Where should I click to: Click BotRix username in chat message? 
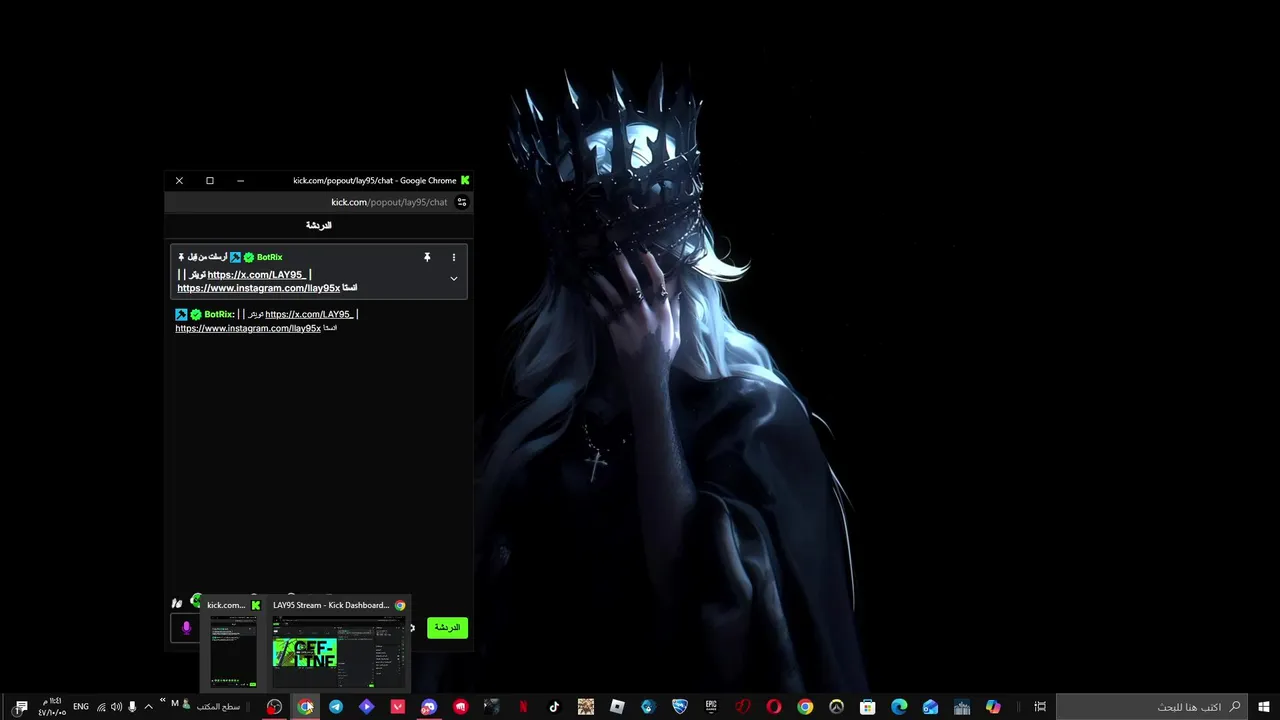click(219, 314)
